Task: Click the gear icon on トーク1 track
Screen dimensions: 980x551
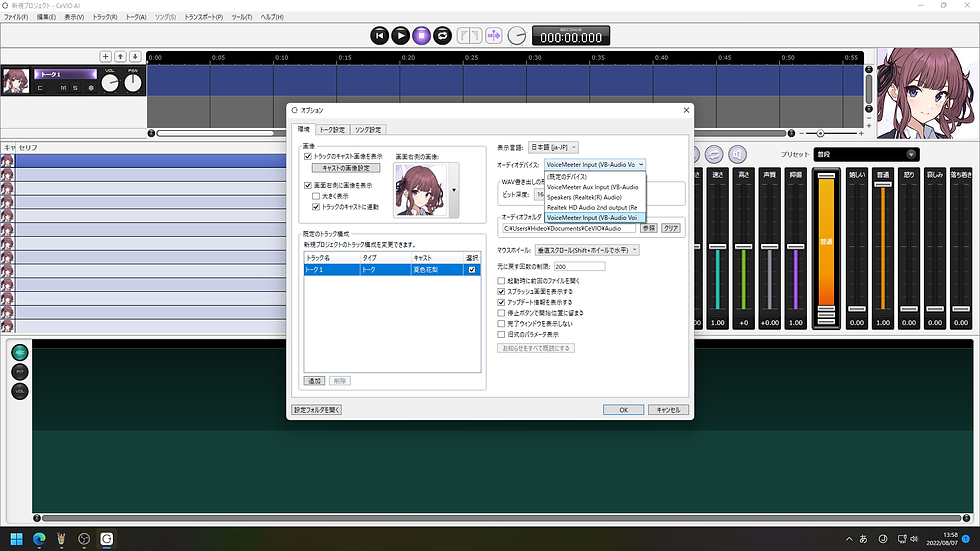Action: pos(91,88)
